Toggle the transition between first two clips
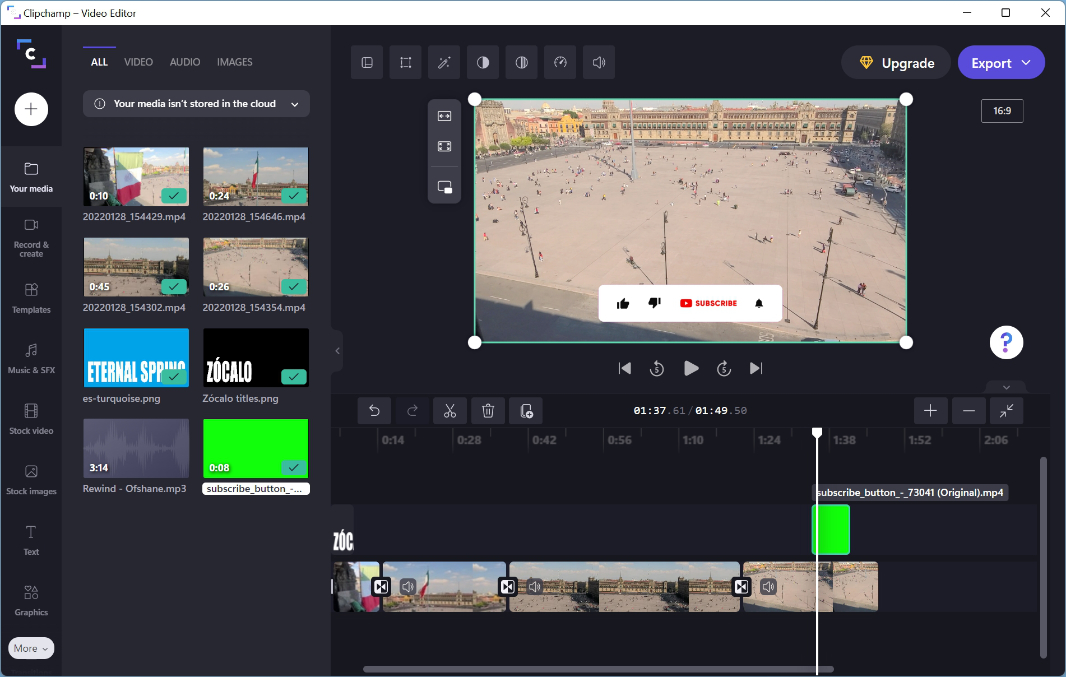This screenshot has width=1066, height=677. pyautogui.click(x=381, y=587)
